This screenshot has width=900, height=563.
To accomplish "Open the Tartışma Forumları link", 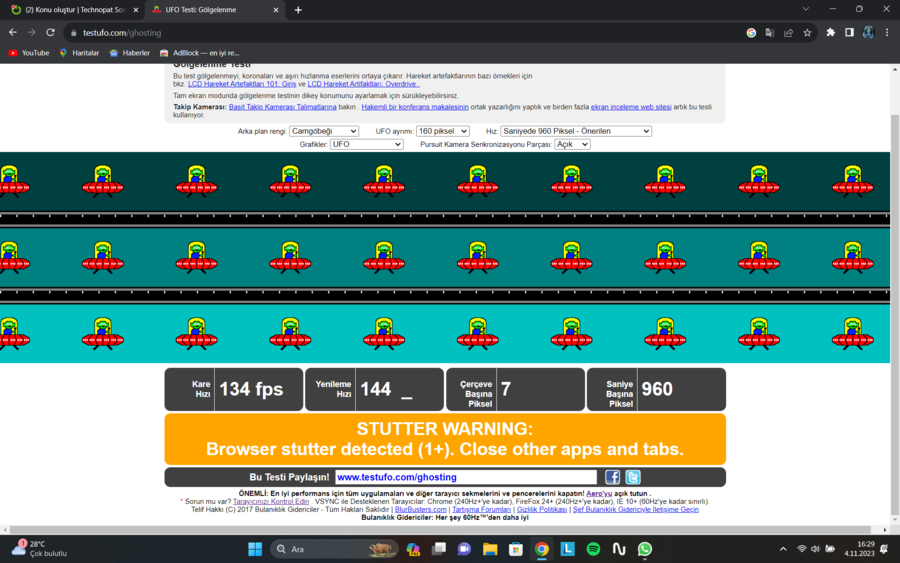I will coord(482,510).
